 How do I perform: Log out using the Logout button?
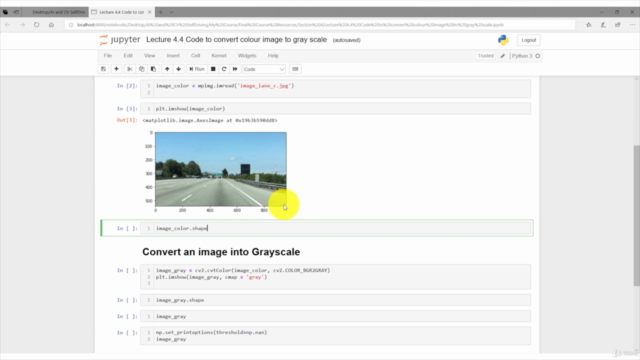(x=529, y=40)
